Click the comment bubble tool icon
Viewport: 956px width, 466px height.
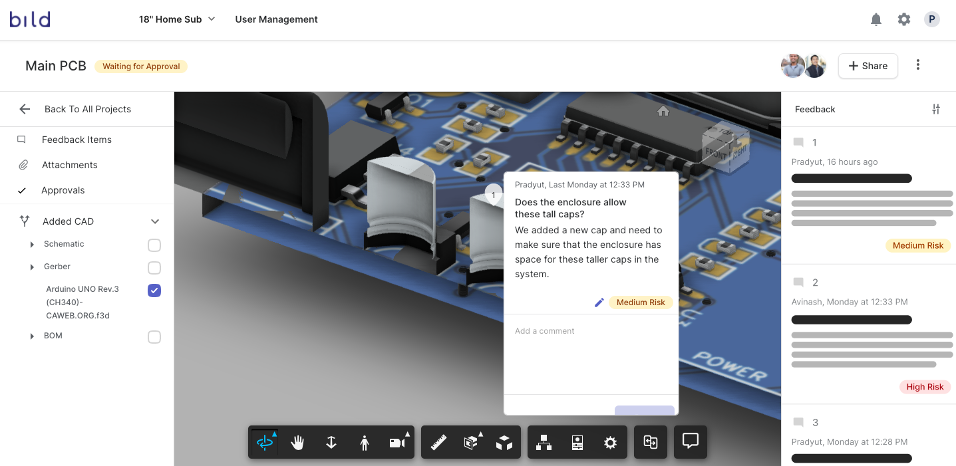click(x=690, y=442)
